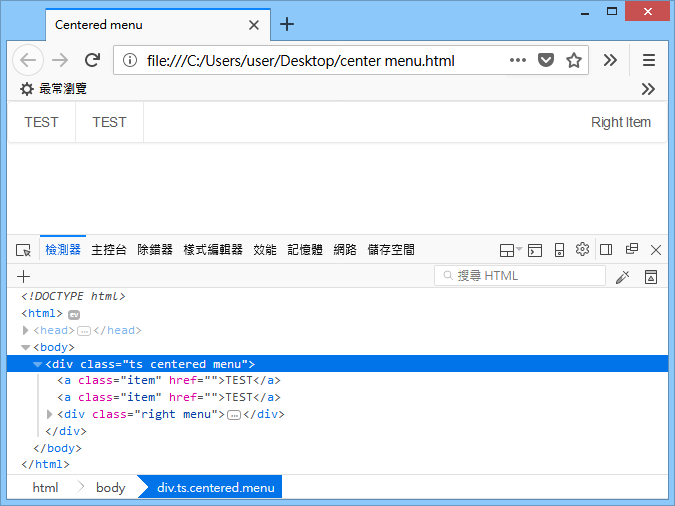Select the closing /div tag line
Image resolution: width=675 pixels, height=506 pixels.
pos(66,431)
